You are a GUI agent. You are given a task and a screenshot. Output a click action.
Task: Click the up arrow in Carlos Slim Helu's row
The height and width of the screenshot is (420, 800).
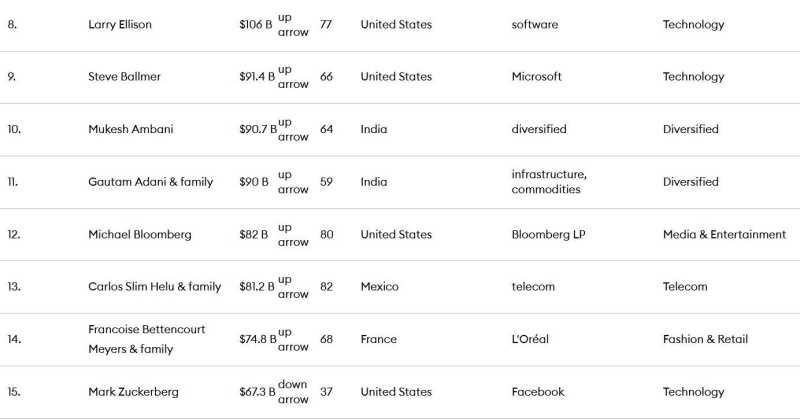[x=293, y=287]
